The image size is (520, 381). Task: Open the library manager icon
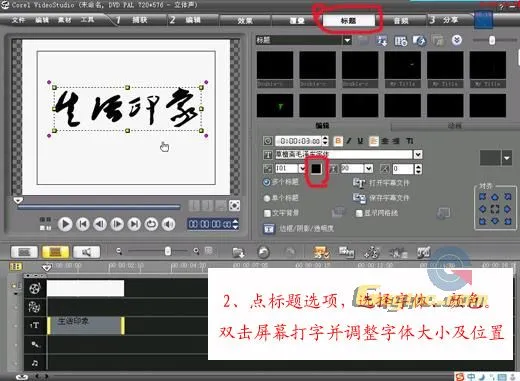coord(400,41)
